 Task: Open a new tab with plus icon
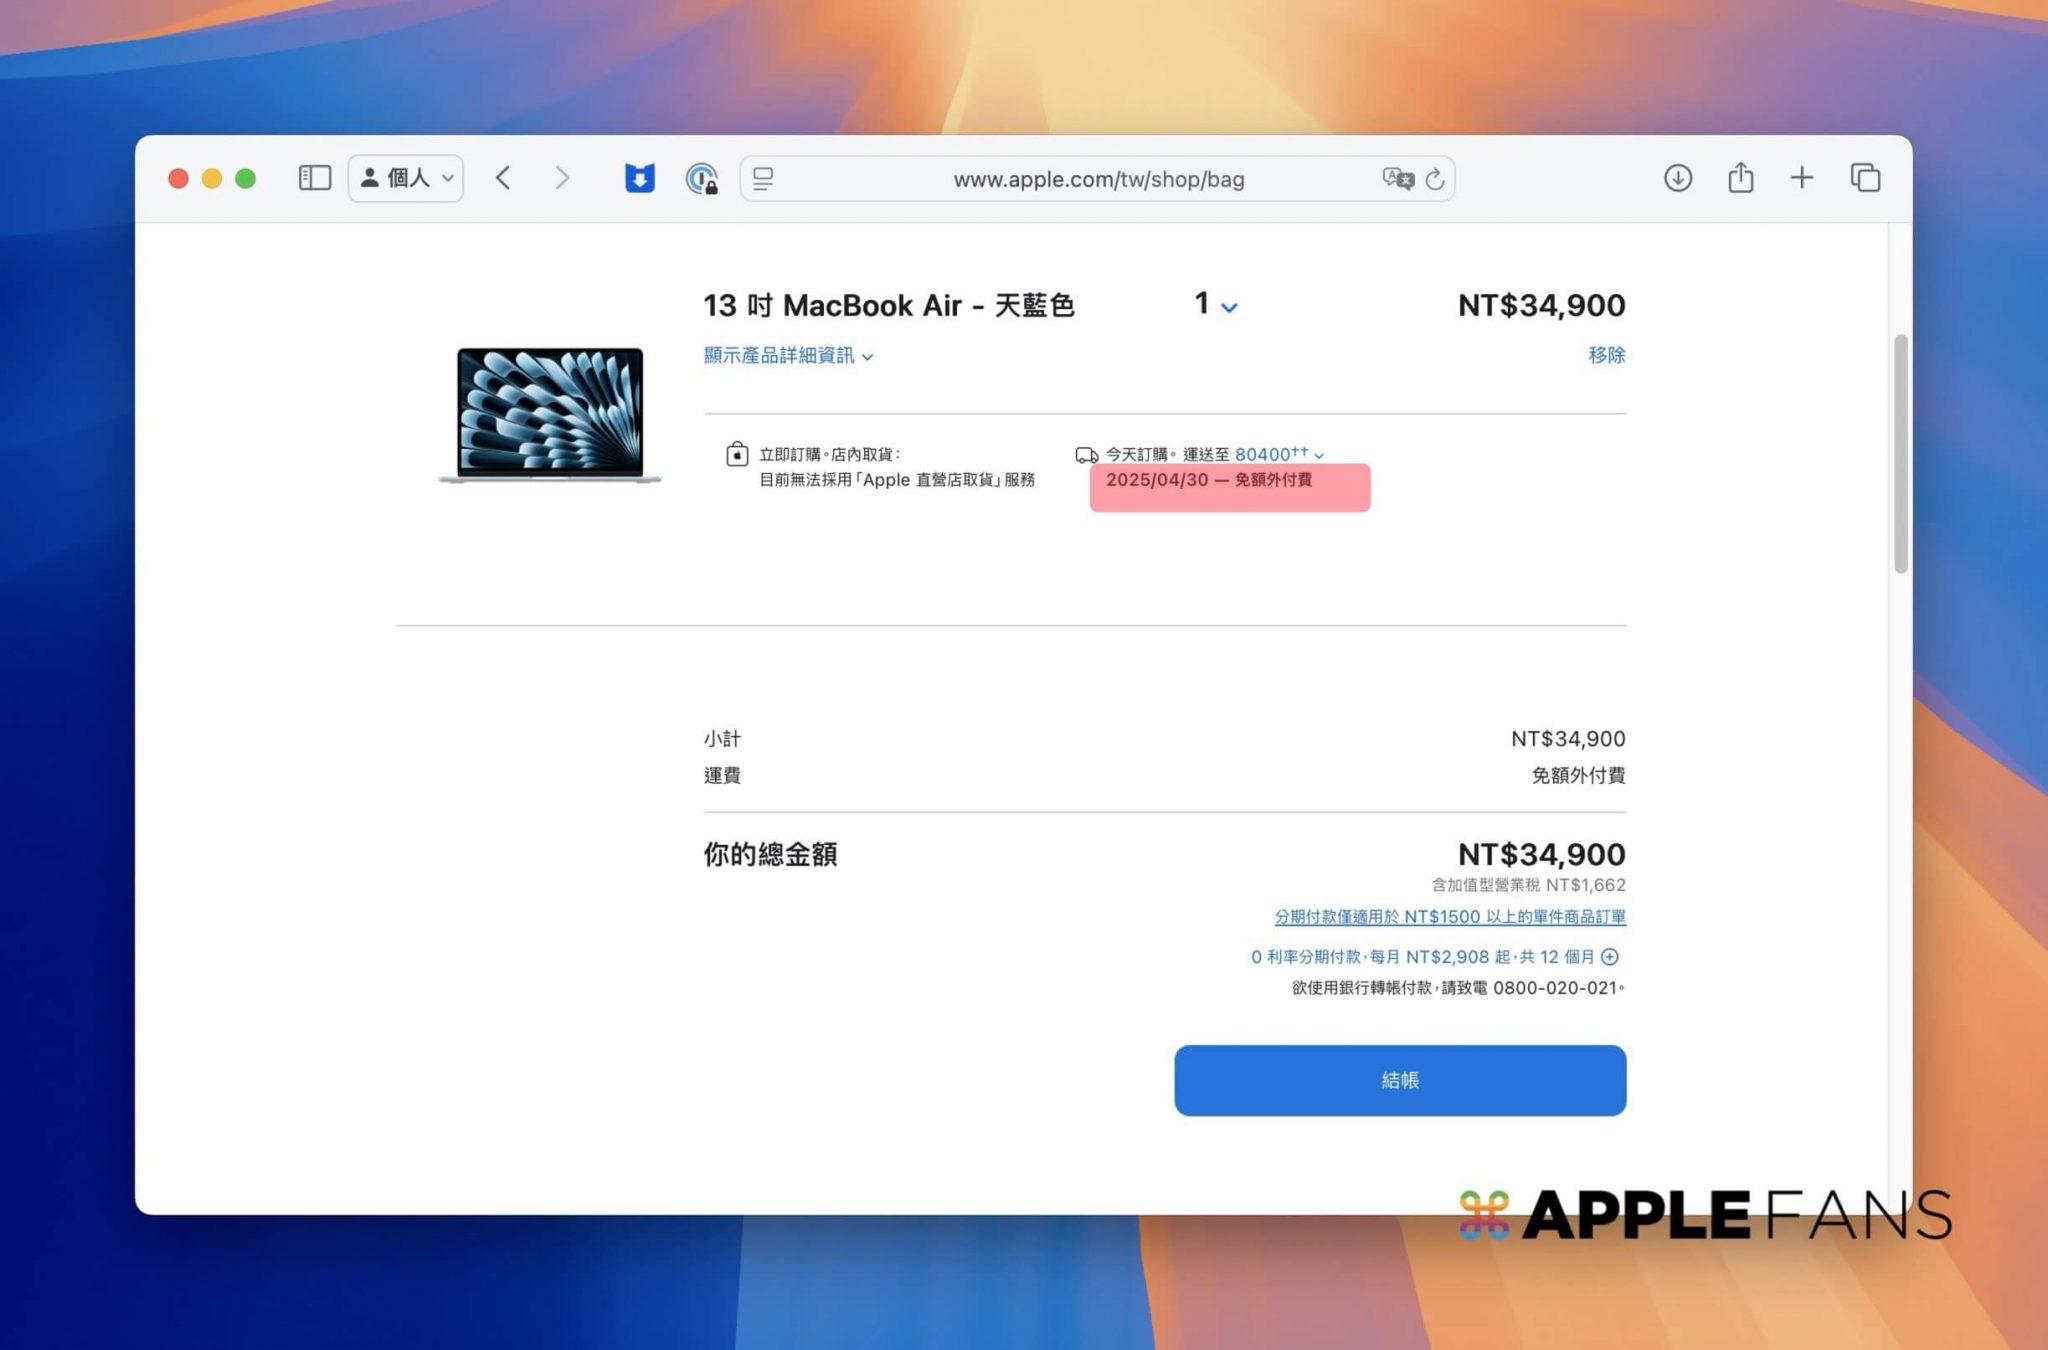coord(1801,178)
